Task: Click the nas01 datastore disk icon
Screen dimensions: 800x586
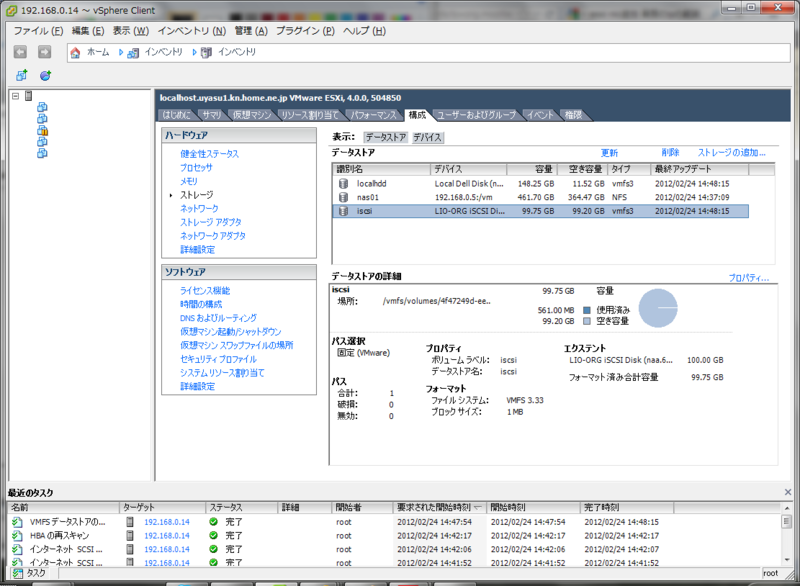Action: 343,197
